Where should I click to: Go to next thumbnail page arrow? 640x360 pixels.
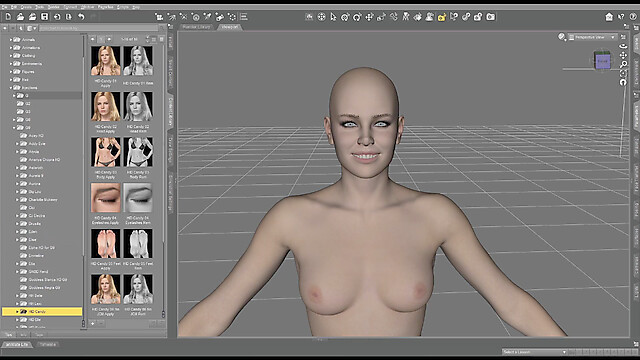pyautogui.click(x=109, y=39)
